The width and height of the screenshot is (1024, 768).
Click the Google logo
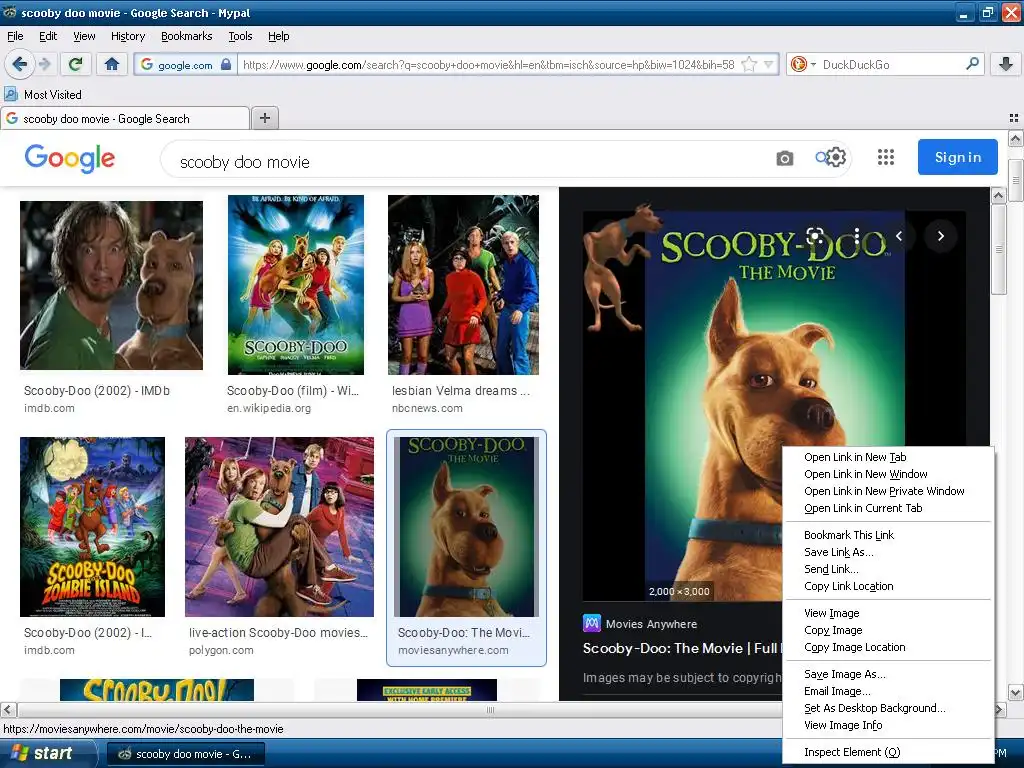[69, 159]
